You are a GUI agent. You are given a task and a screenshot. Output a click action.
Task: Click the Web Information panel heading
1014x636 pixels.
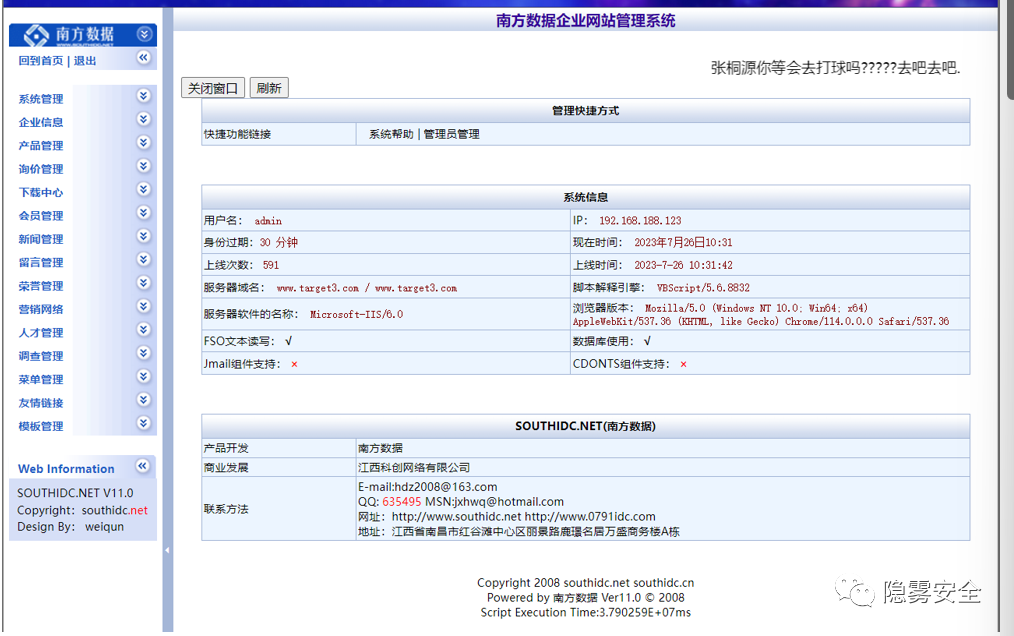pos(66,469)
